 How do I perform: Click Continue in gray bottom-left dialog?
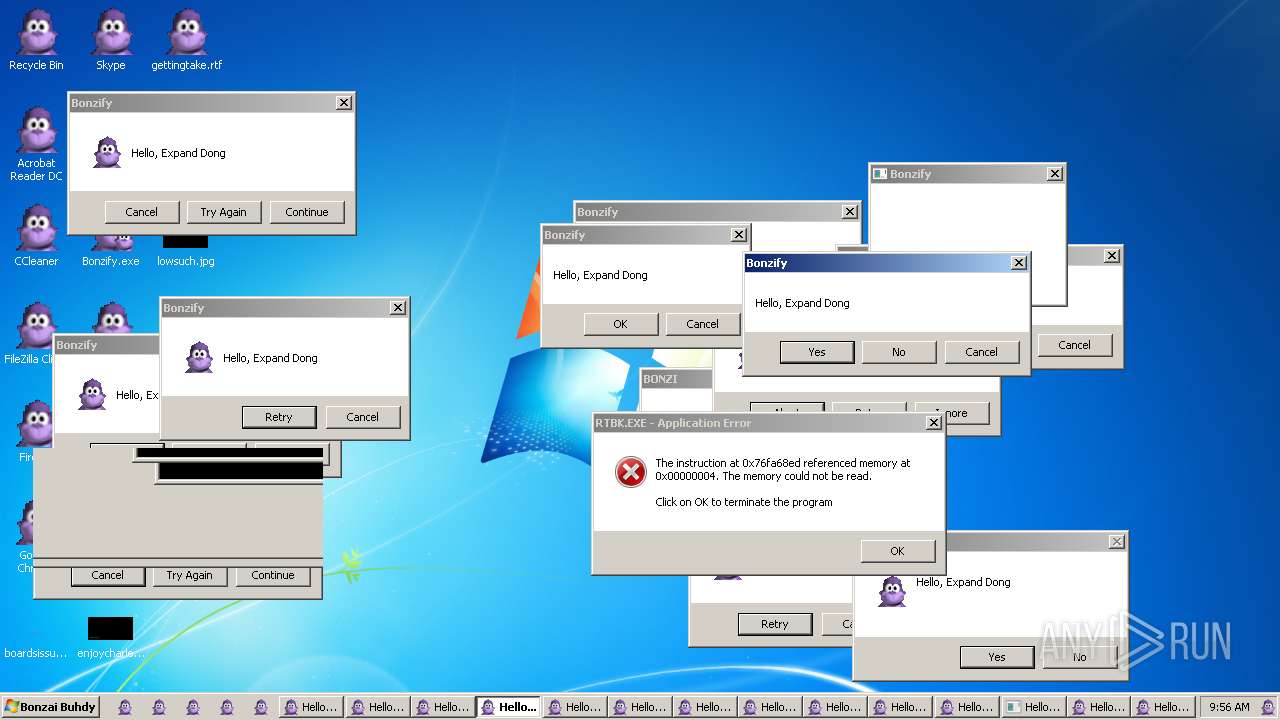click(272, 575)
